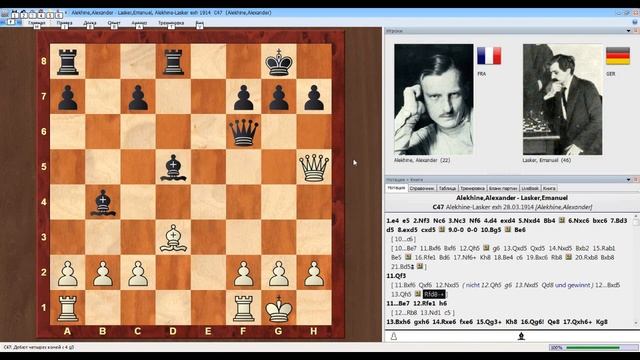Open the Вид menu
The width and height of the screenshot is (640, 360).
(200, 22)
